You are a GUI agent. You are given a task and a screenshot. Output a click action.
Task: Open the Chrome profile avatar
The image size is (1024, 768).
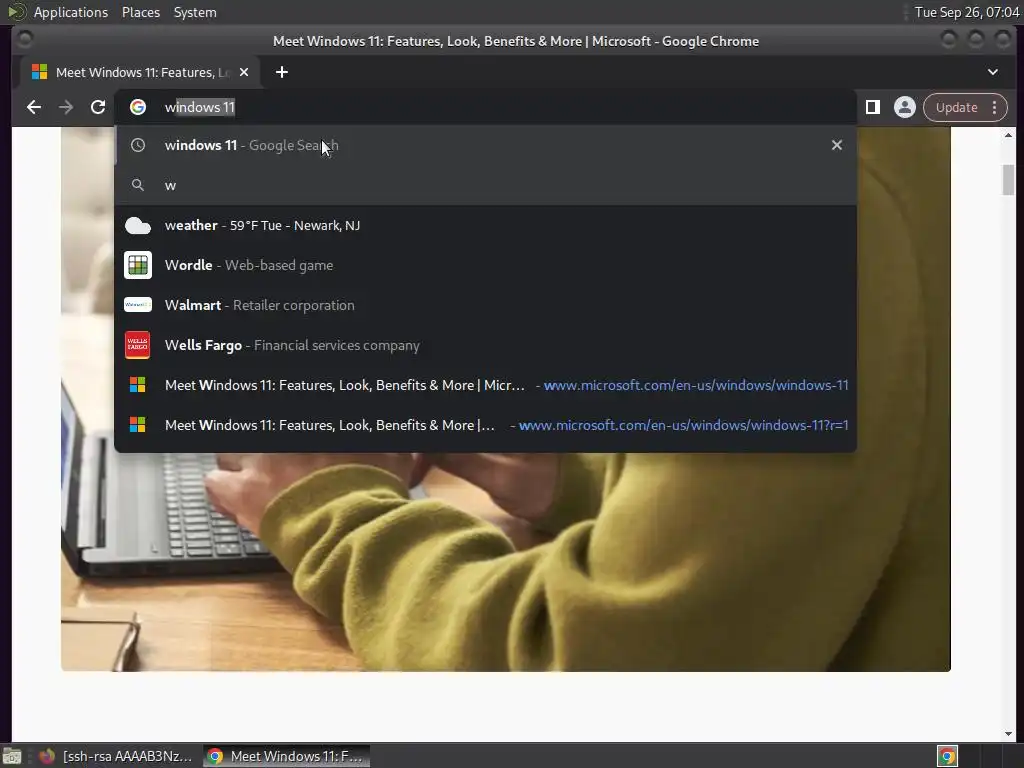pos(904,107)
